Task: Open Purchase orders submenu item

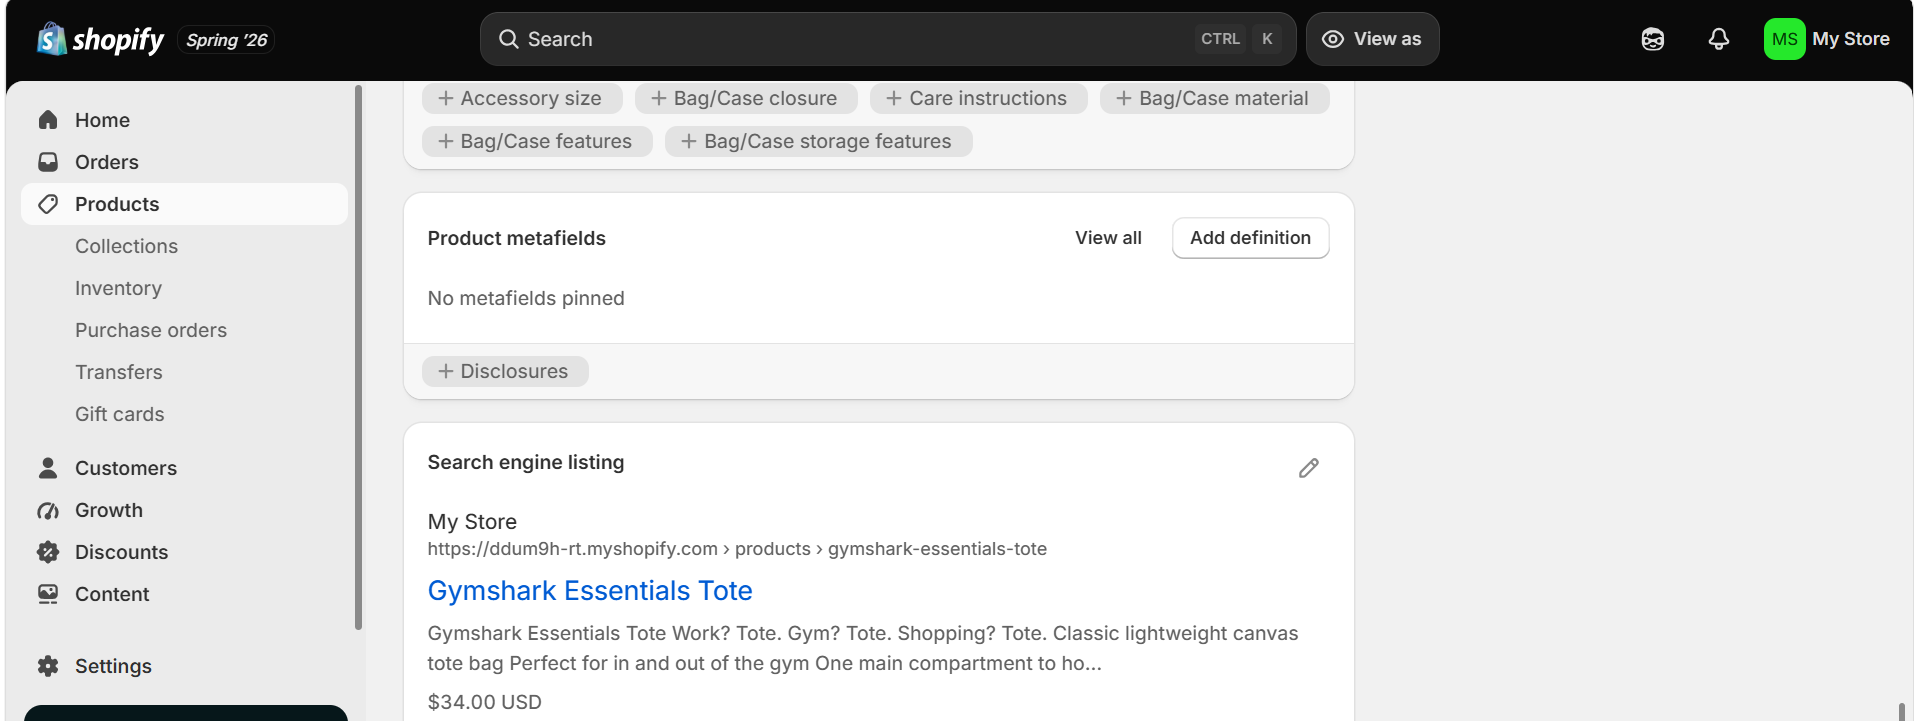Action: tap(151, 330)
